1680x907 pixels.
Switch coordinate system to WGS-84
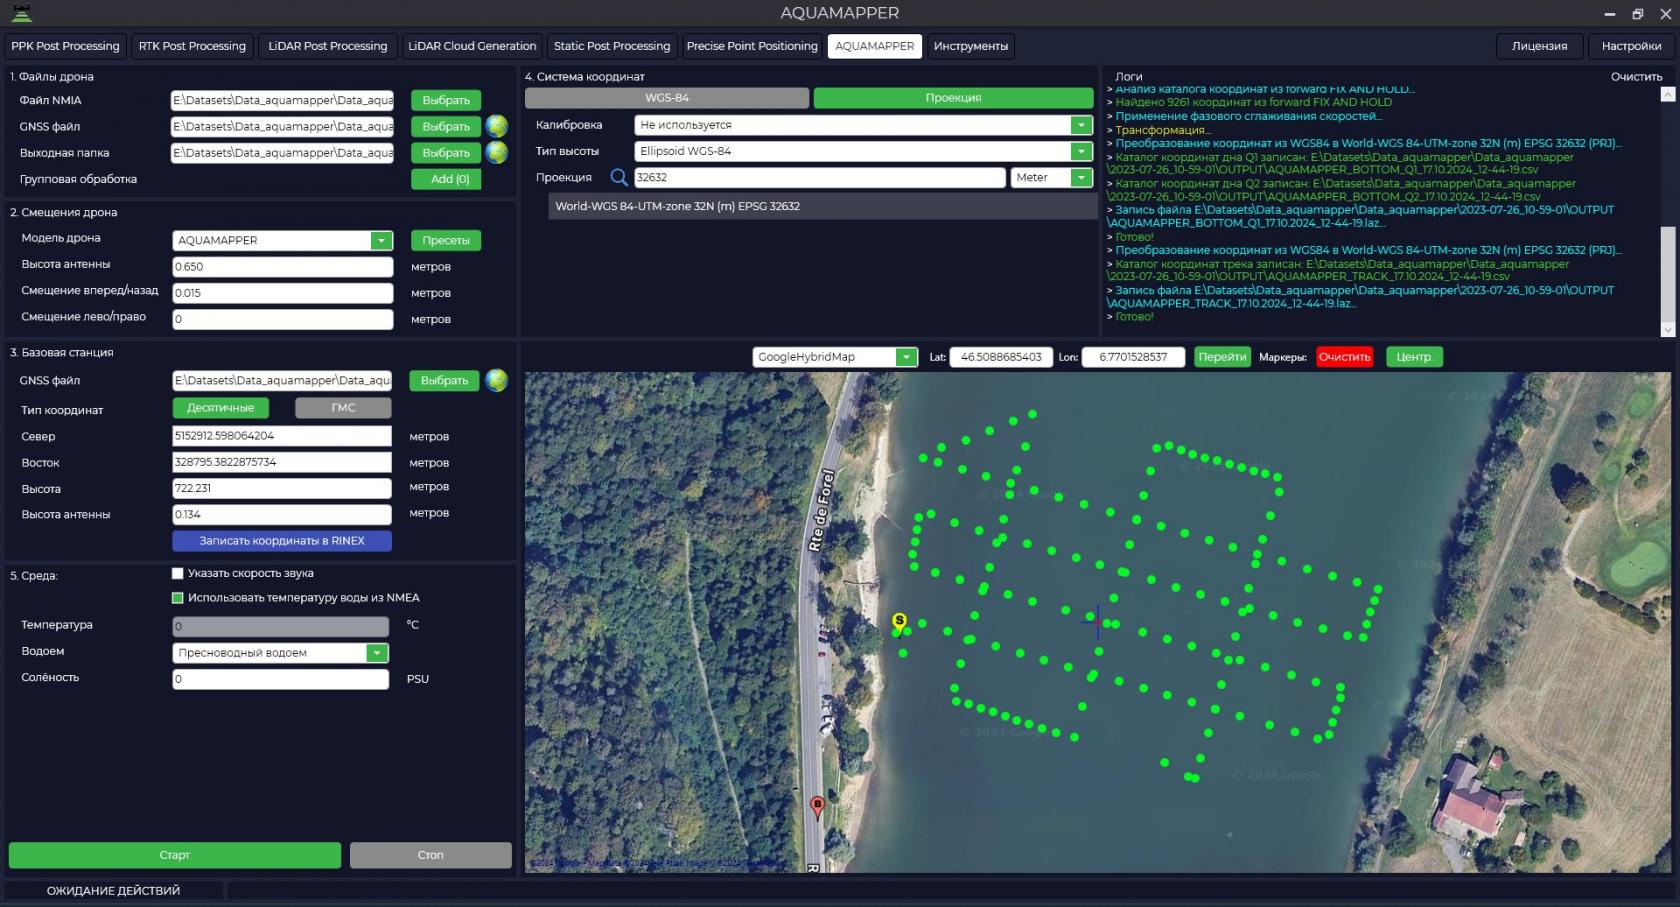pos(667,98)
